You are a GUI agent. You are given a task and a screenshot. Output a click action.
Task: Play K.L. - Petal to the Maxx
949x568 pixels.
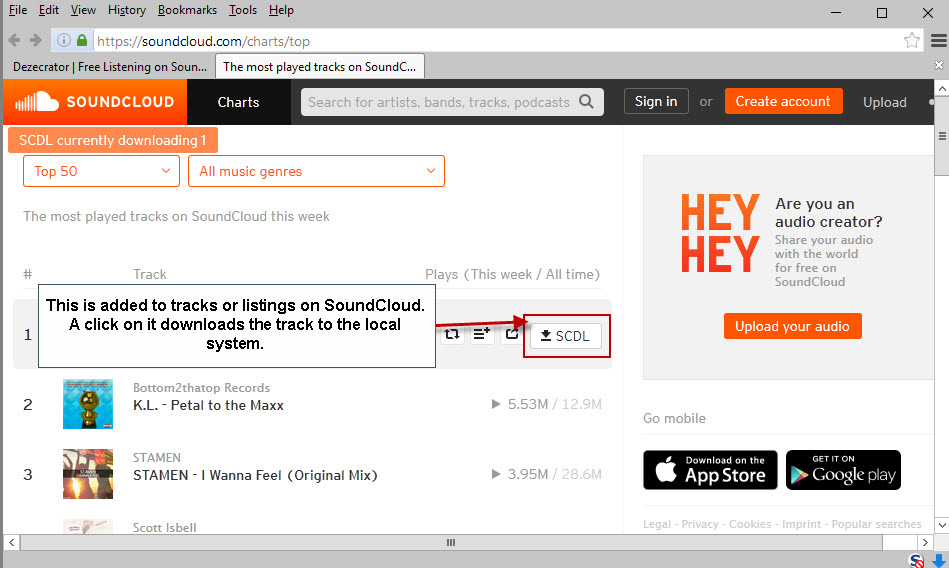pyautogui.click(x=496, y=404)
